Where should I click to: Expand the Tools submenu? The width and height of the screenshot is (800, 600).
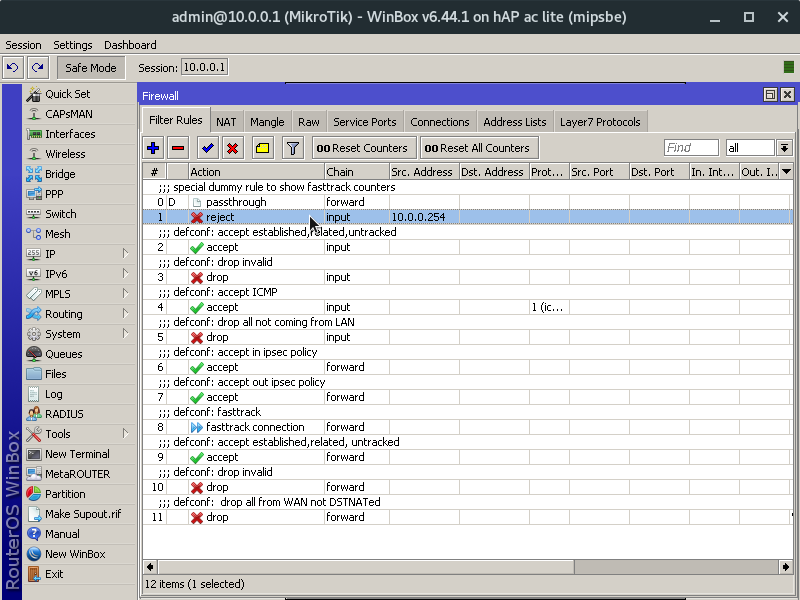tap(80, 434)
